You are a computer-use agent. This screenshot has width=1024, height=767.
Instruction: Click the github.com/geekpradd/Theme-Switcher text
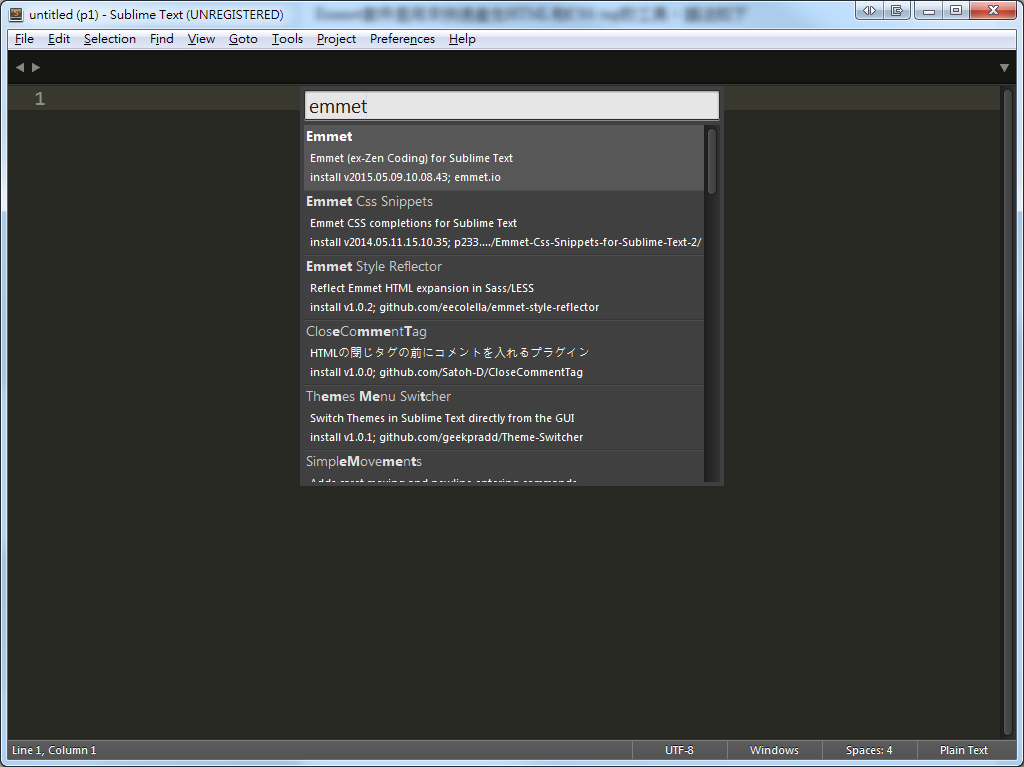(481, 437)
